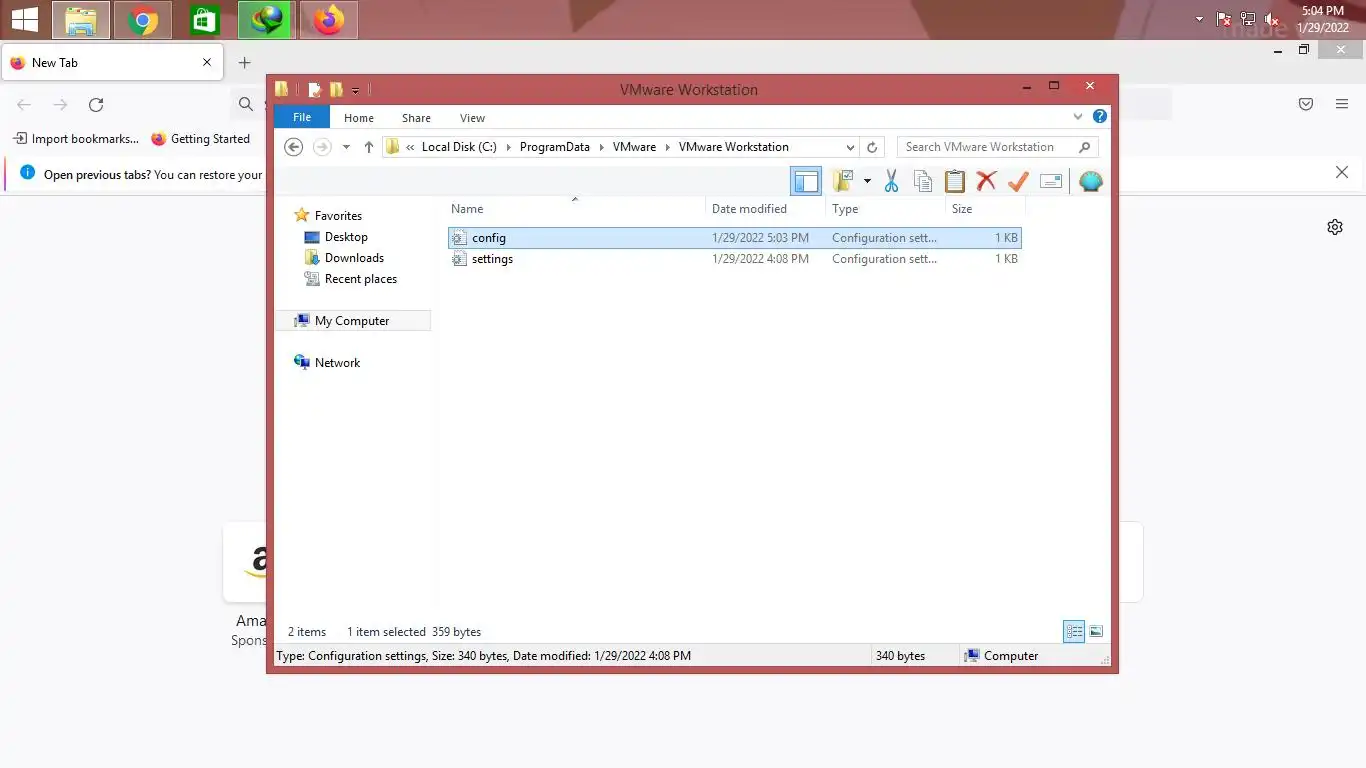Close the Firefox New Tab tab
Screen dimensions: 1366x768
[207, 62]
